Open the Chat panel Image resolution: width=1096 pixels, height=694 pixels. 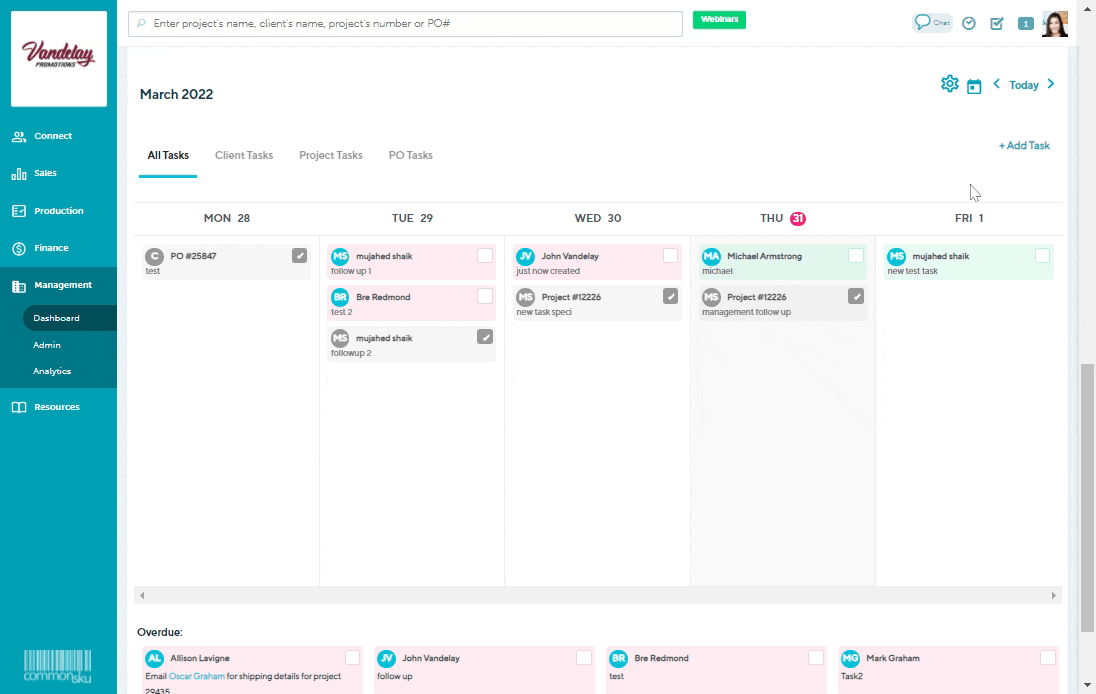pyautogui.click(x=931, y=22)
